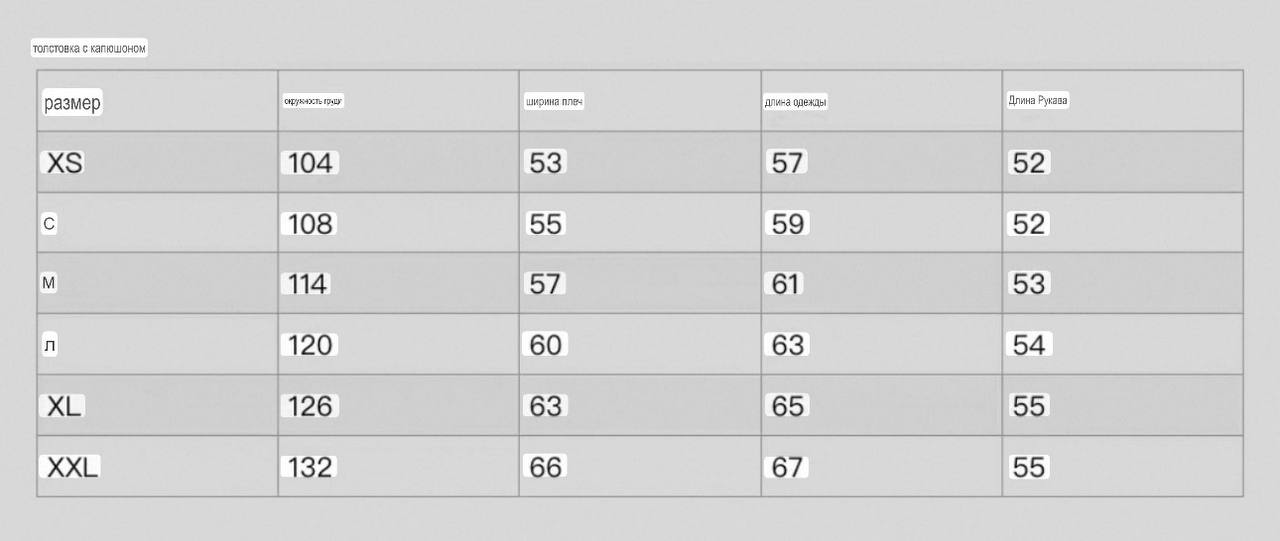Select the XXL size row label
The image size is (1280, 541).
click(x=72, y=467)
